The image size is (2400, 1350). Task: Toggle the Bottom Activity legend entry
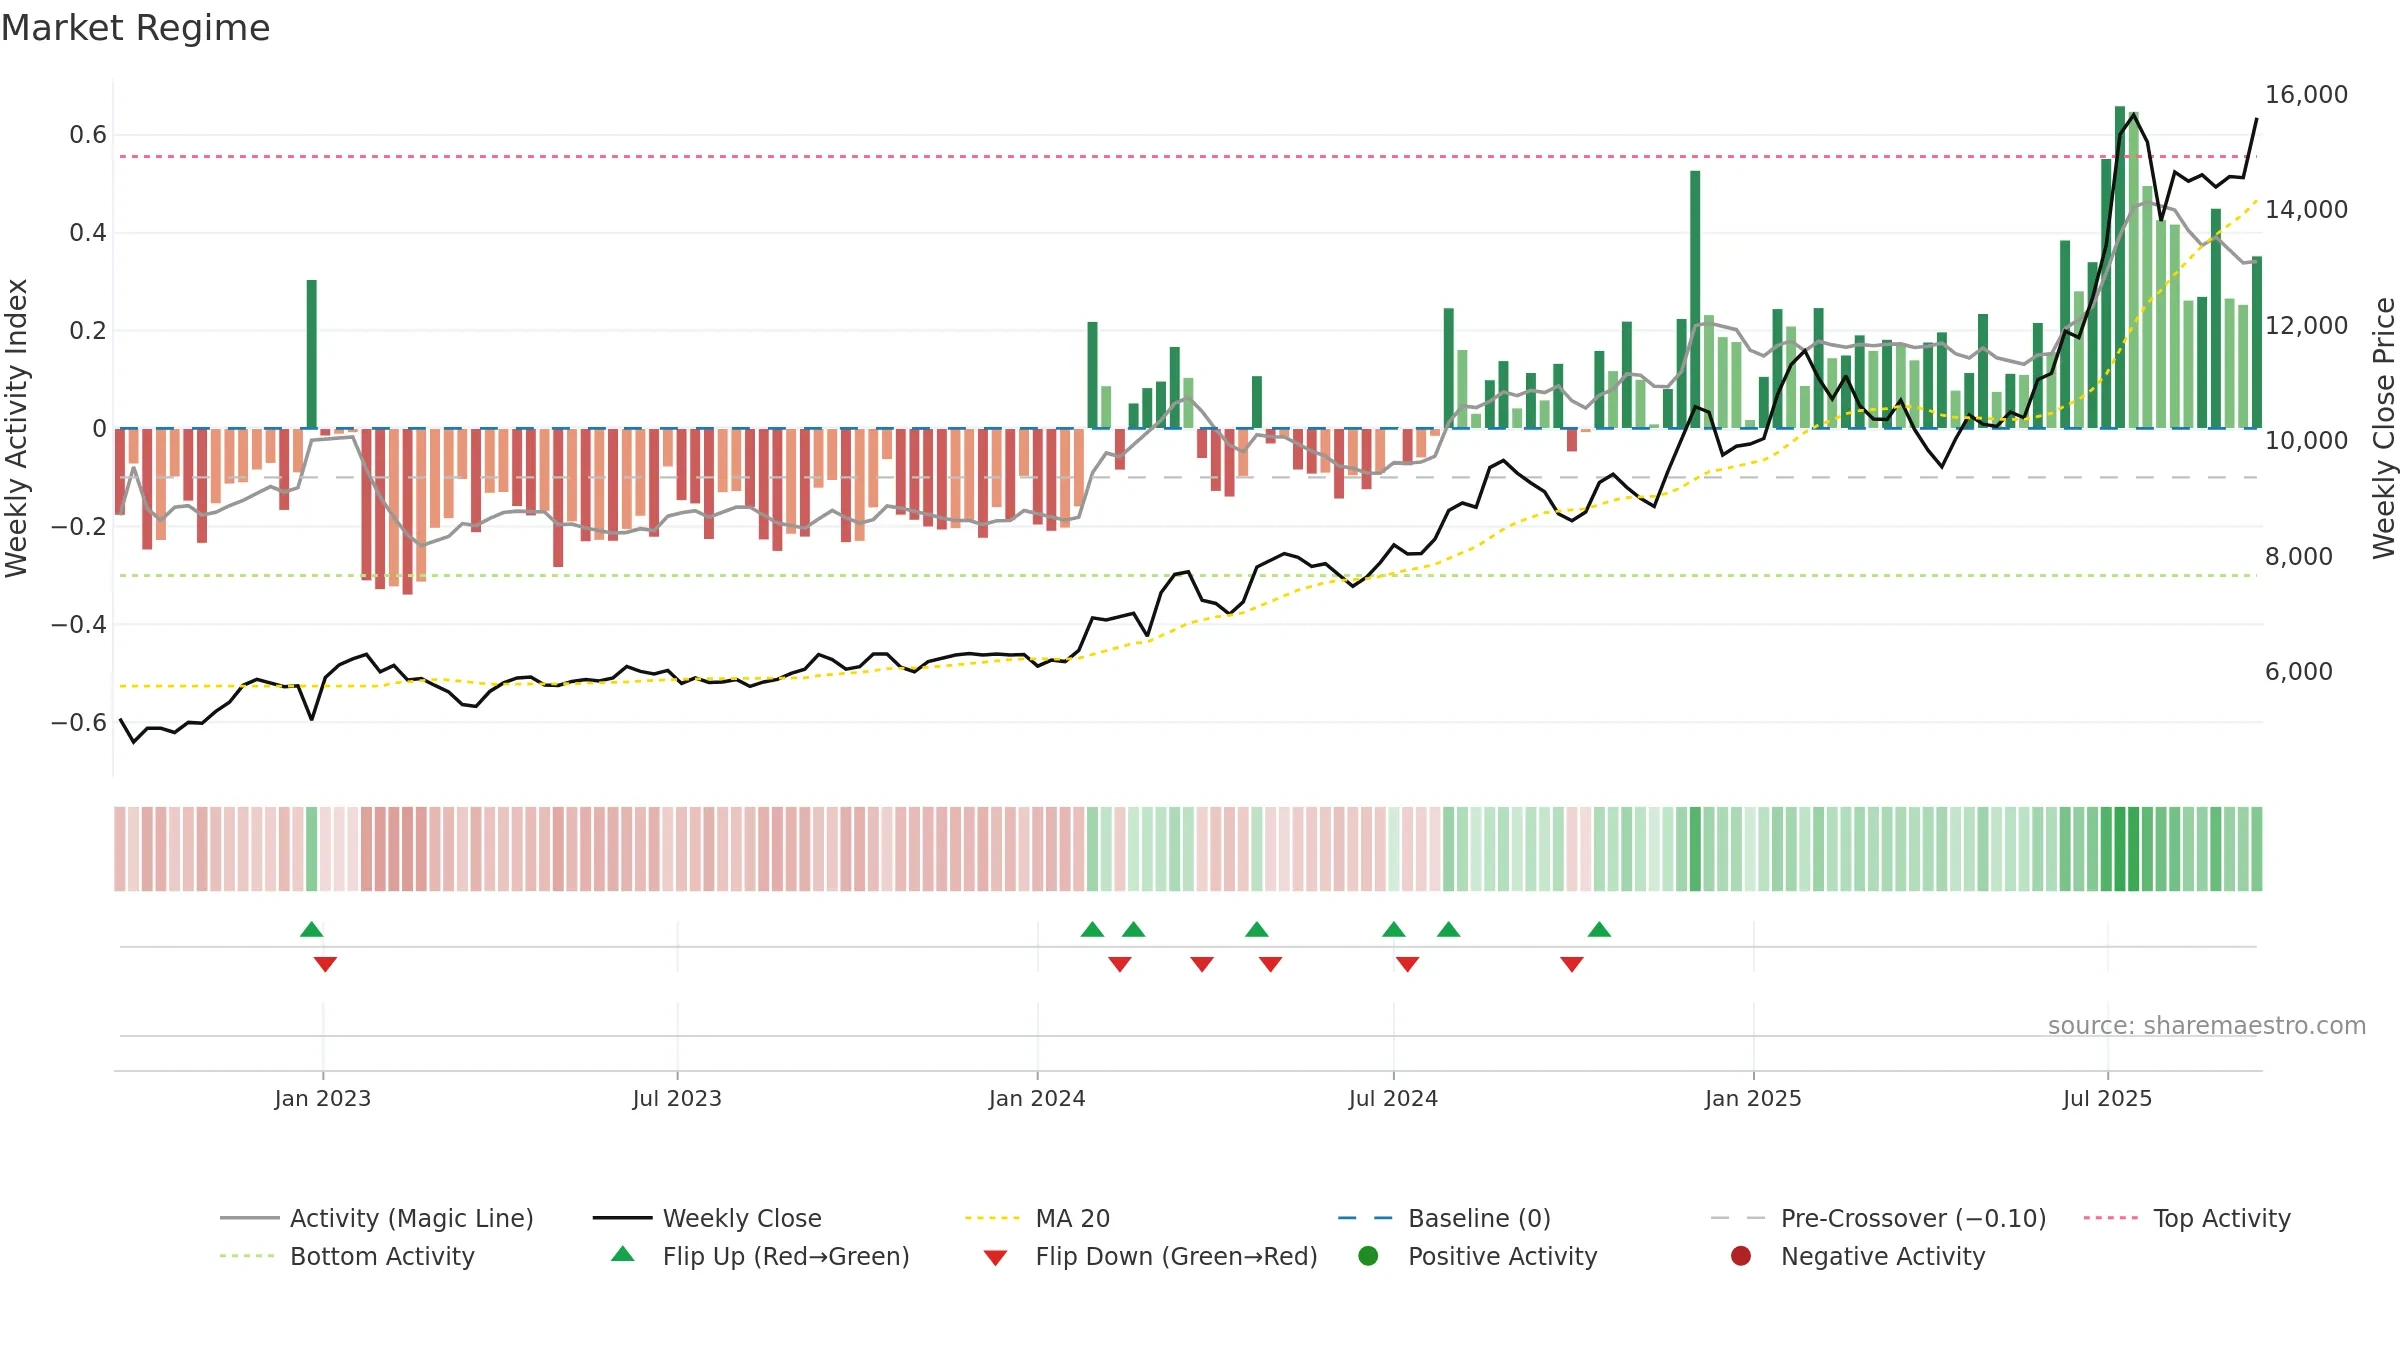point(347,1256)
